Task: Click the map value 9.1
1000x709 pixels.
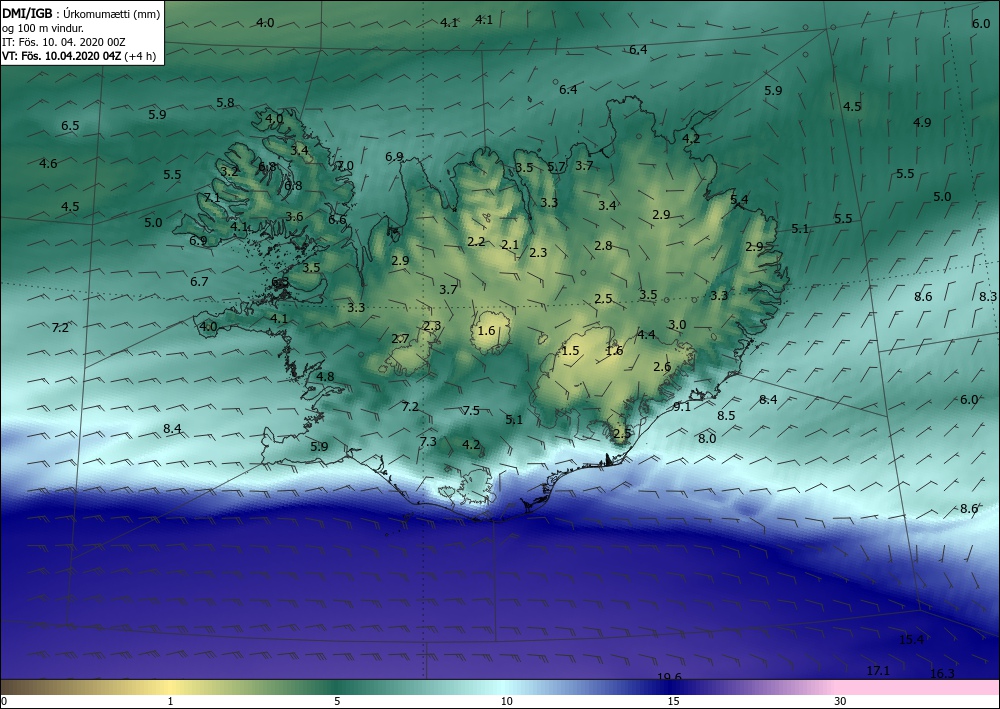Action: click(x=682, y=407)
